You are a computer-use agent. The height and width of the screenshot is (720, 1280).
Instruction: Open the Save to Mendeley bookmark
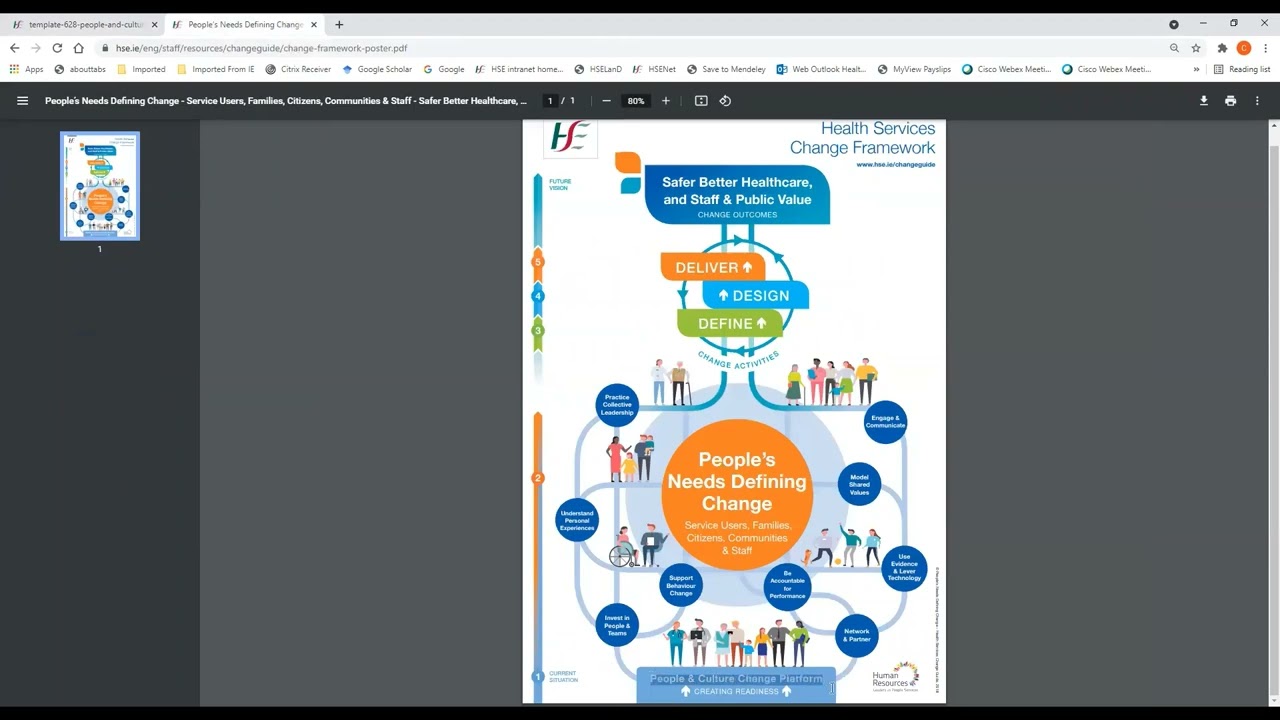point(726,69)
